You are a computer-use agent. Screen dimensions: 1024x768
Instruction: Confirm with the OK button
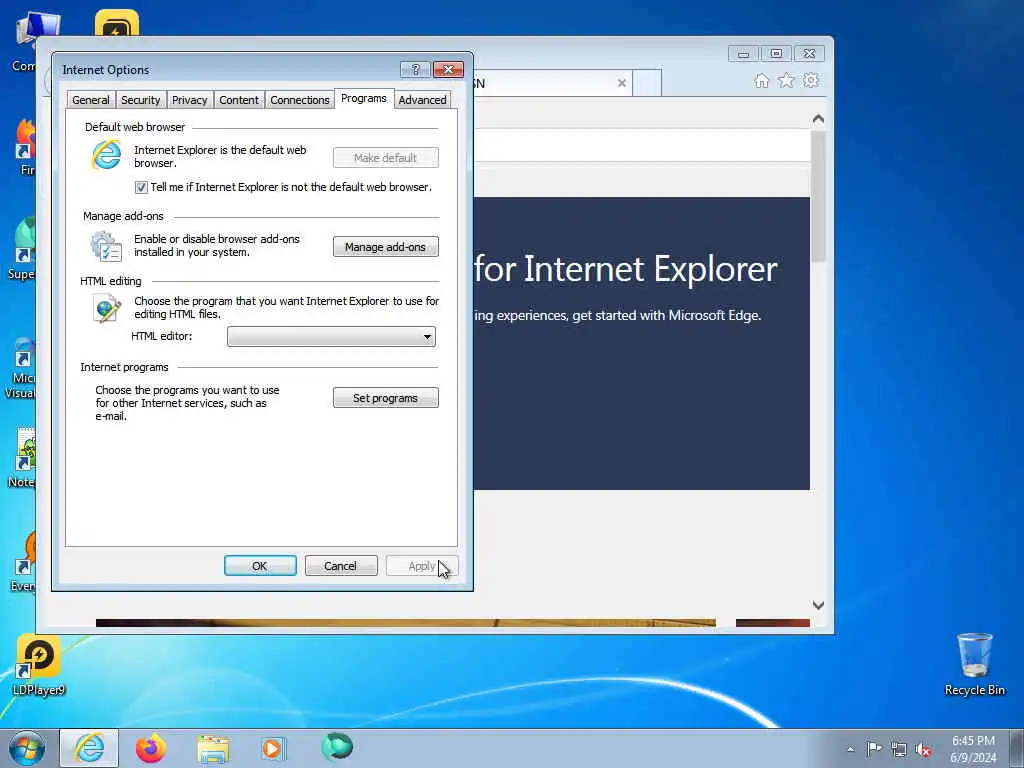click(x=260, y=566)
